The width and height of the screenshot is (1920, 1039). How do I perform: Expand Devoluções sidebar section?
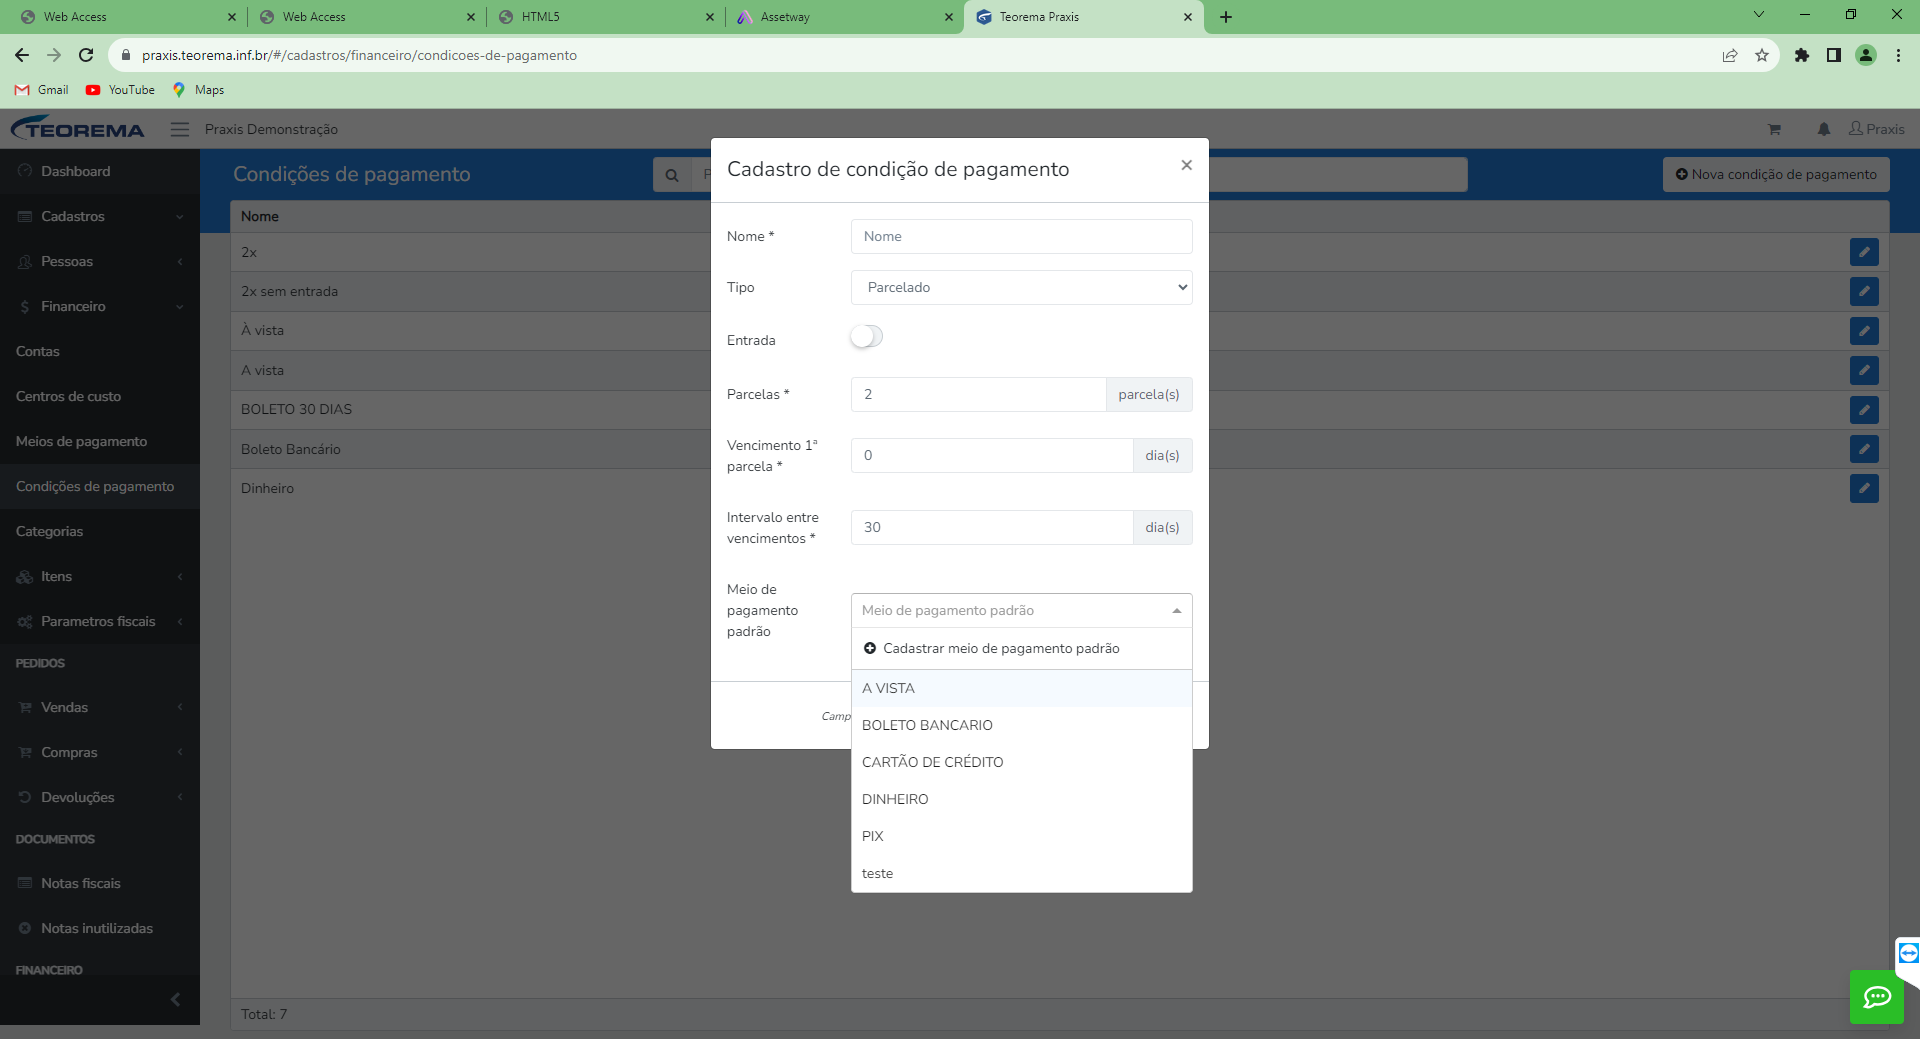[x=100, y=797]
